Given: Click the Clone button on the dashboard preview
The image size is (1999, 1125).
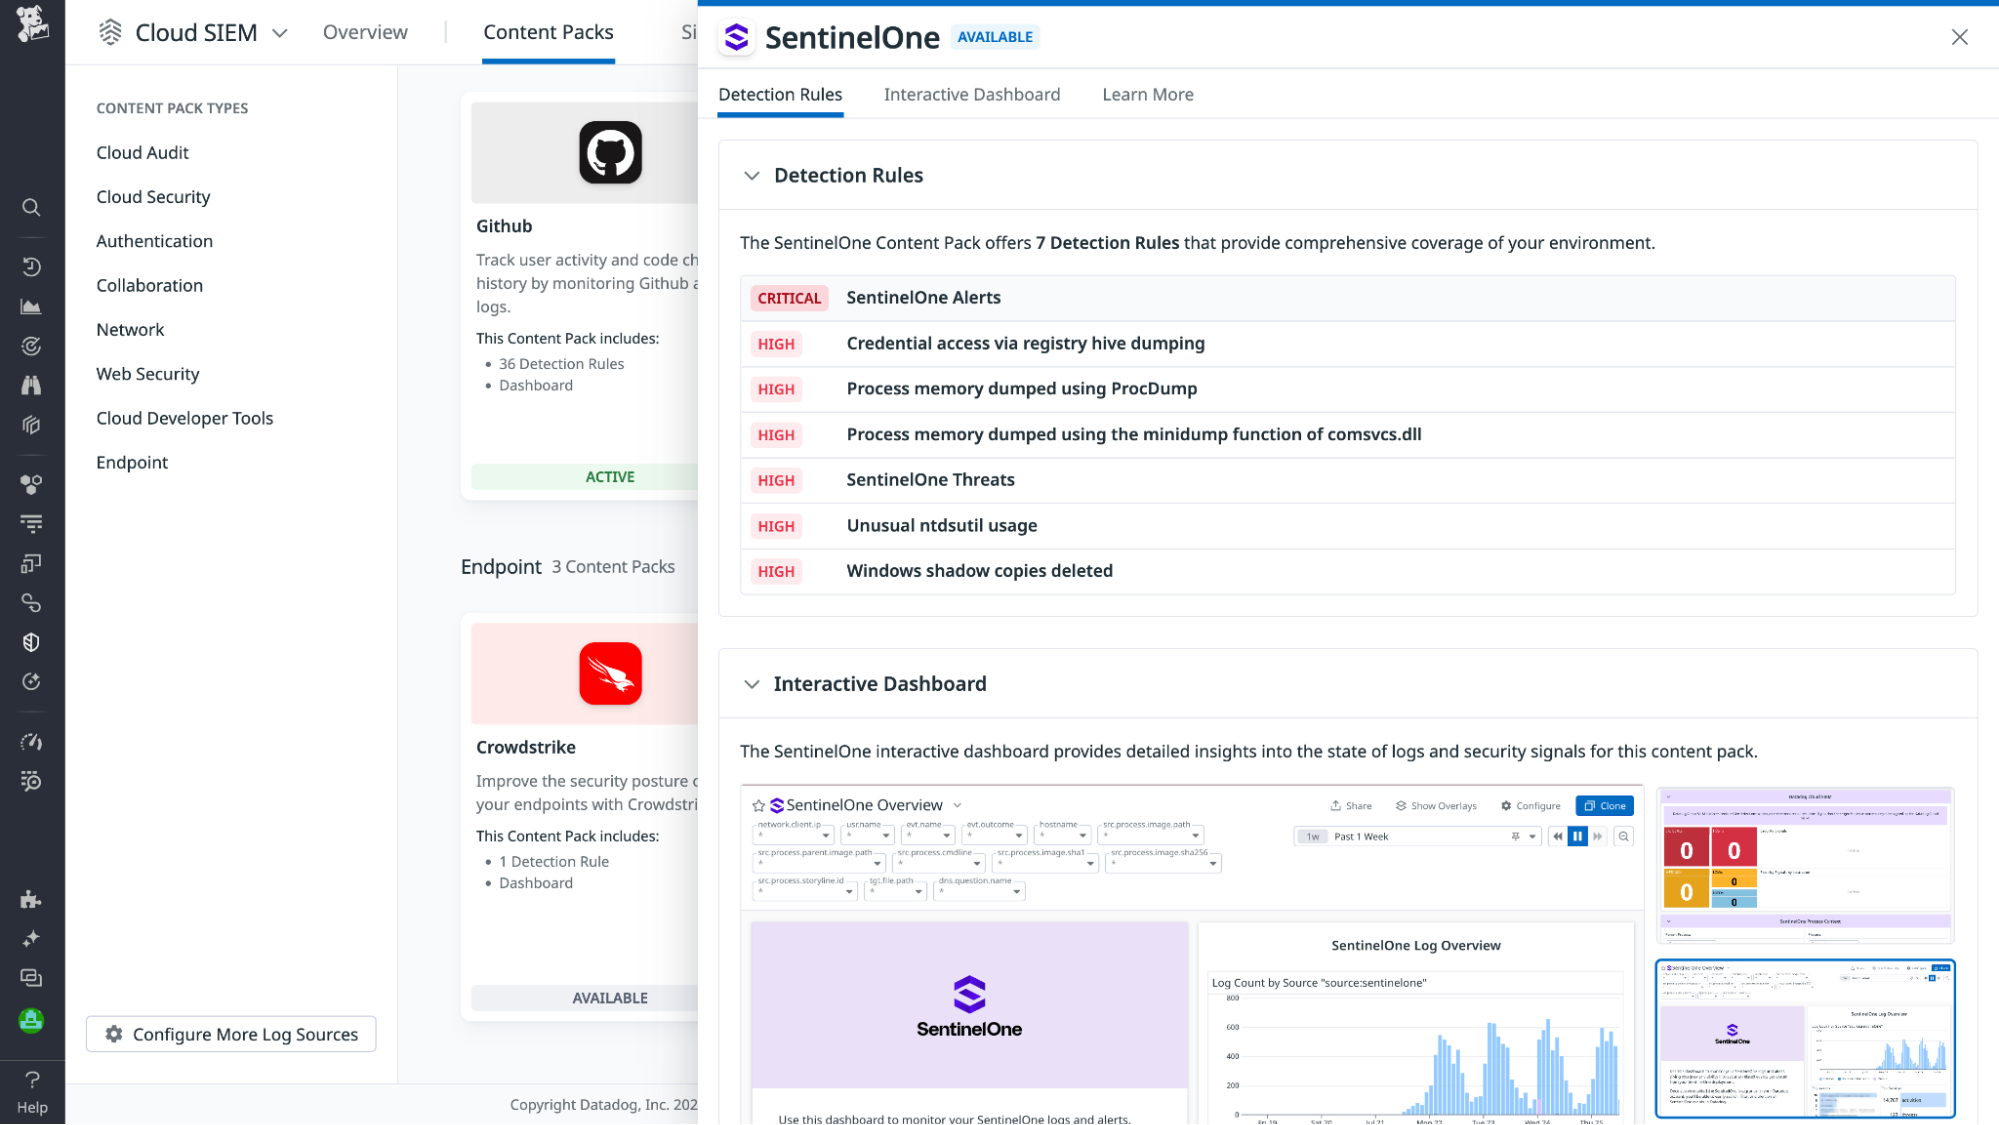Looking at the screenshot, I should [1604, 805].
